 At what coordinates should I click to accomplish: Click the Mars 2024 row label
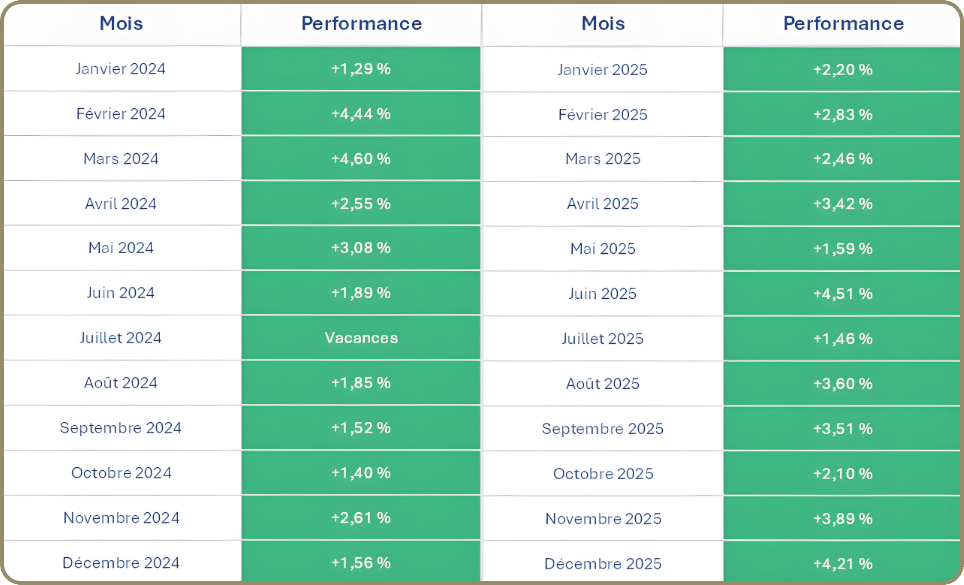point(121,159)
